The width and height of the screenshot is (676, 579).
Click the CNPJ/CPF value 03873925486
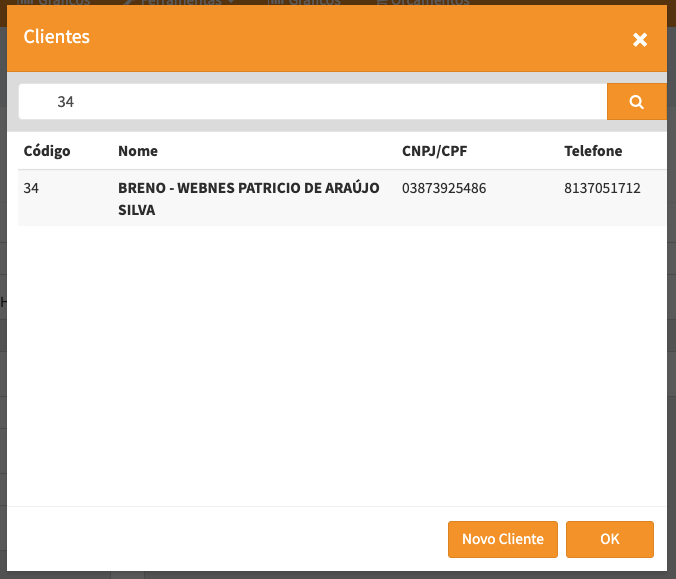(x=444, y=188)
